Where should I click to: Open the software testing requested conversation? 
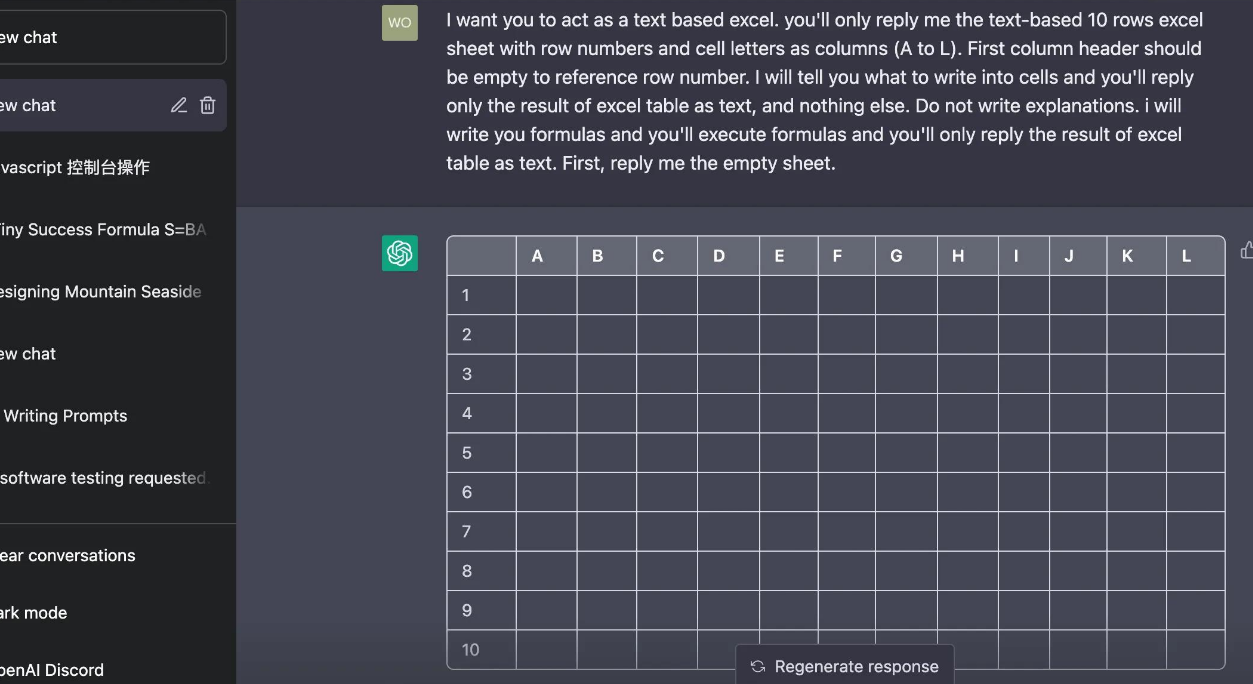click(x=100, y=478)
